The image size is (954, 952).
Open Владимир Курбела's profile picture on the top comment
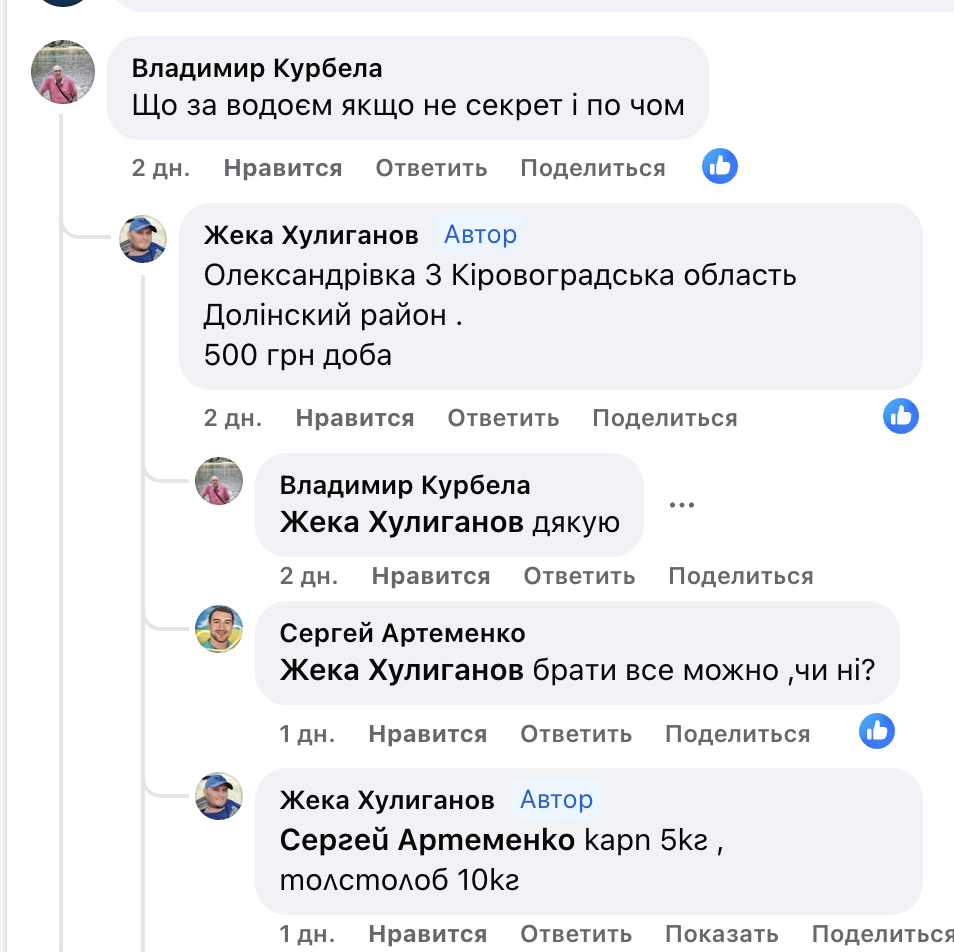63,72
